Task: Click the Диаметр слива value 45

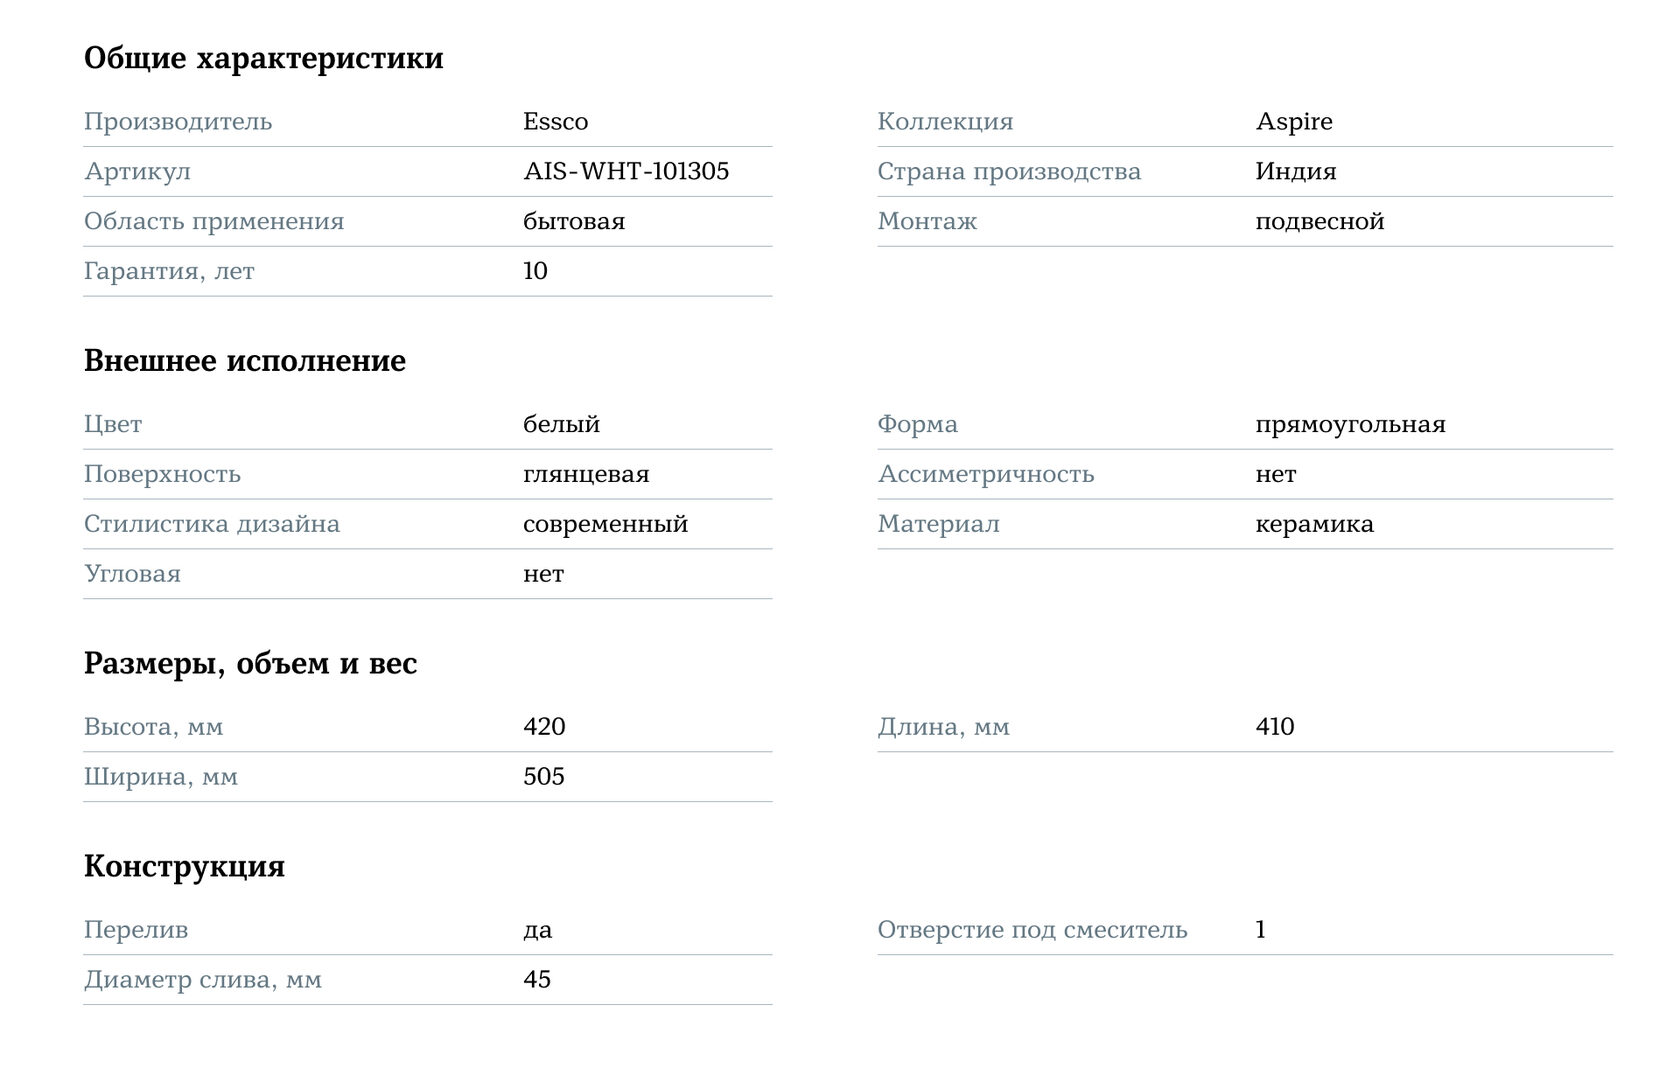Action: 537,980
